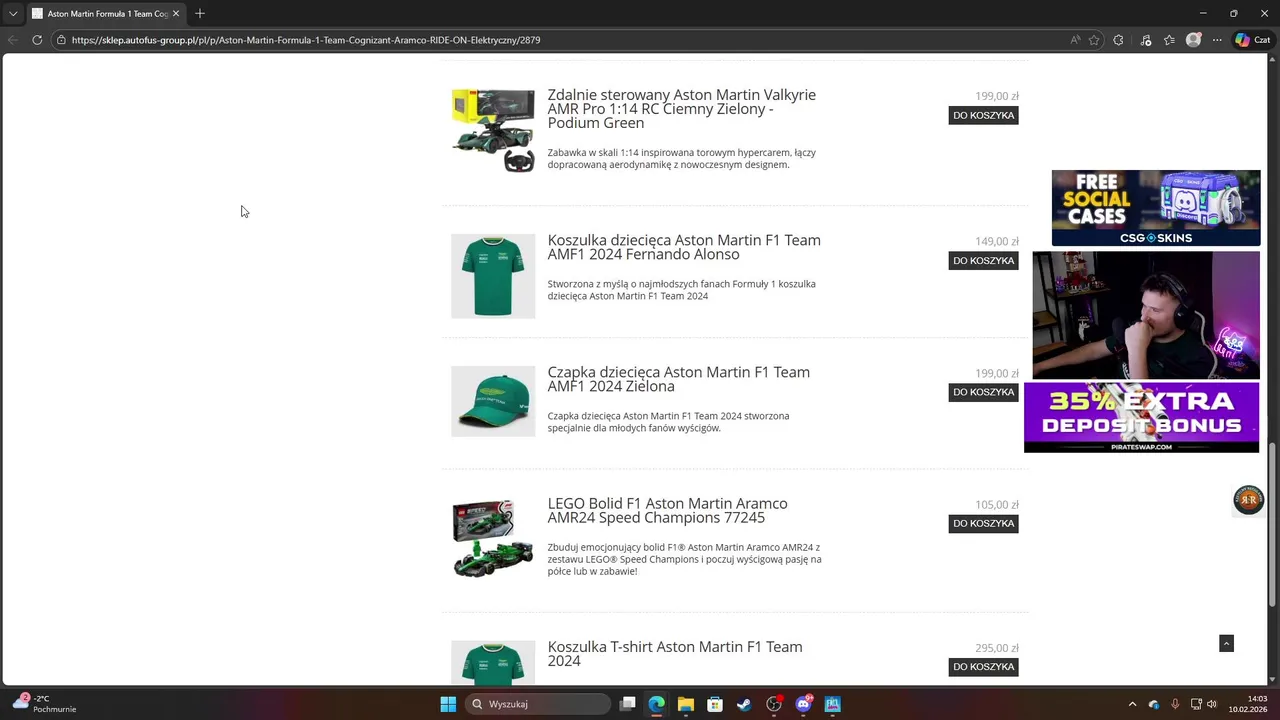This screenshot has height=720, width=1280.
Task: Open the Copilot Czat button
Action: click(1252, 40)
